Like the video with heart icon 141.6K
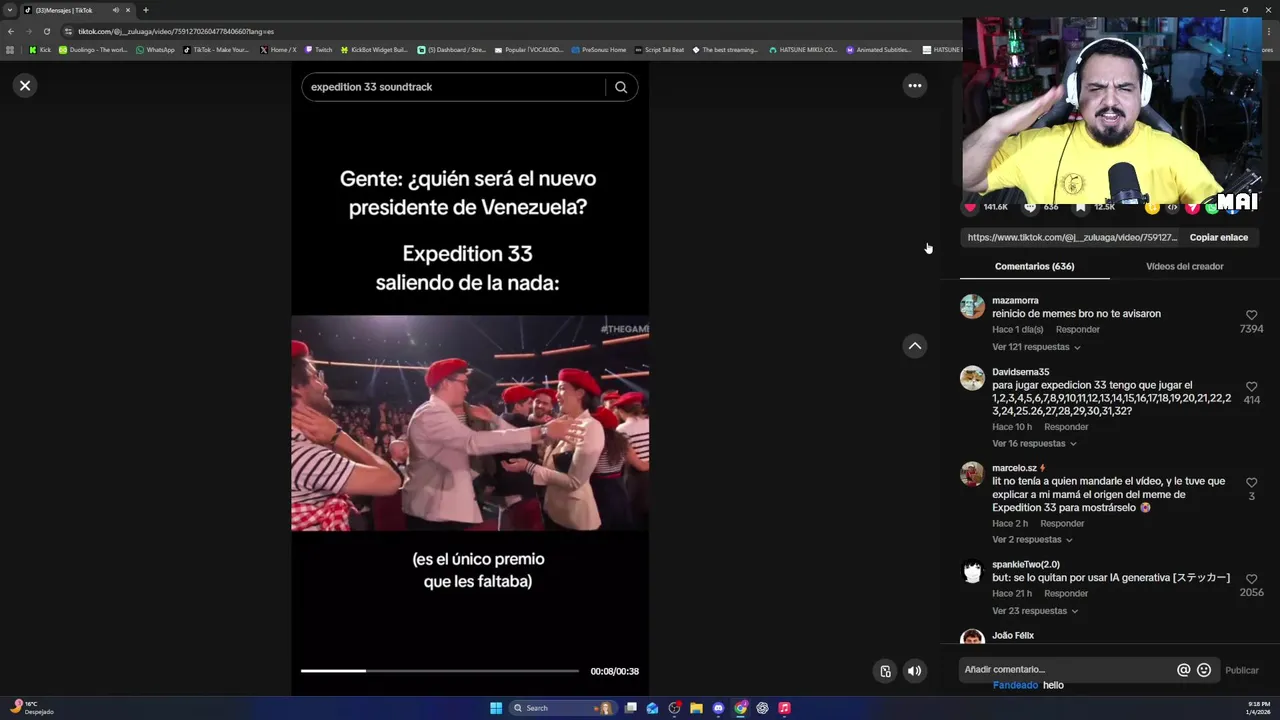This screenshot has height=720, width=1280. pyautogui.click(x=969, y=207)
